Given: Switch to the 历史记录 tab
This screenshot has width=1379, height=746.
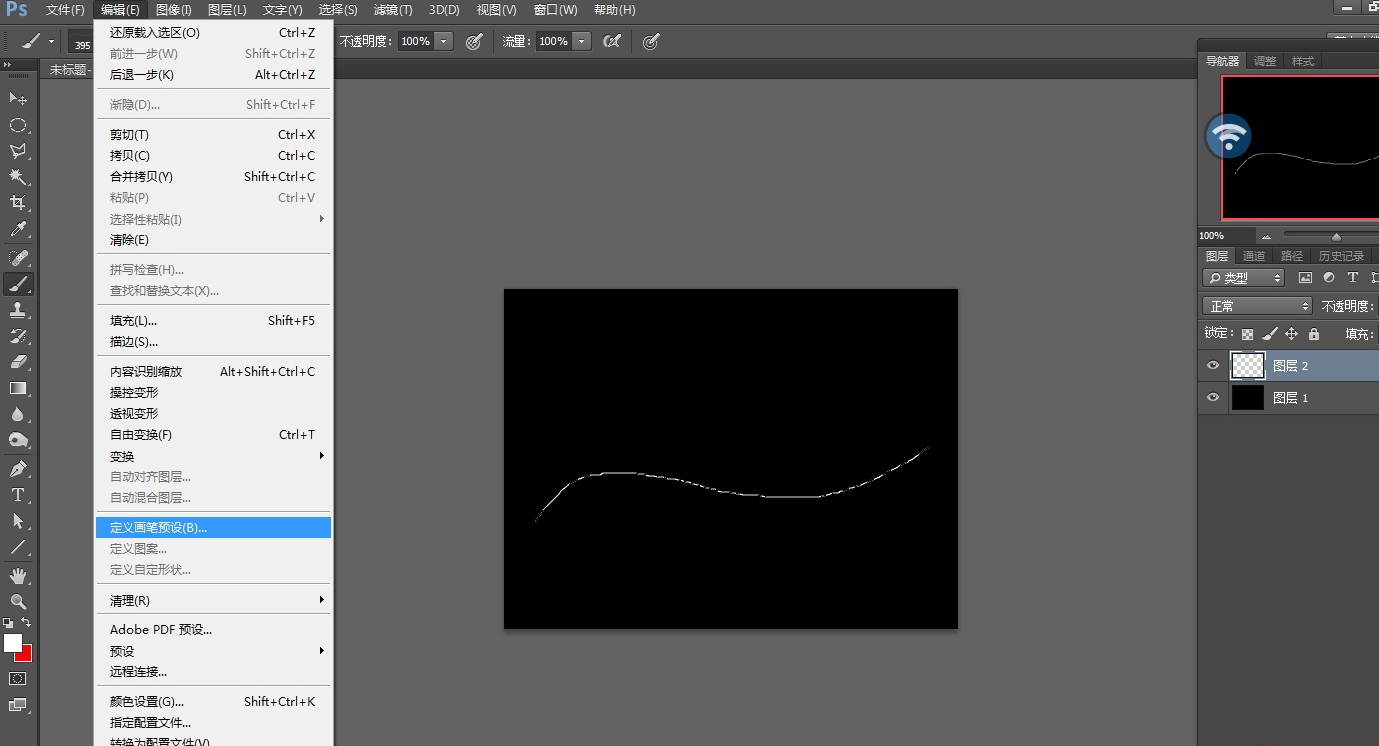Looking at the screenshot, I should (1341, 256).
